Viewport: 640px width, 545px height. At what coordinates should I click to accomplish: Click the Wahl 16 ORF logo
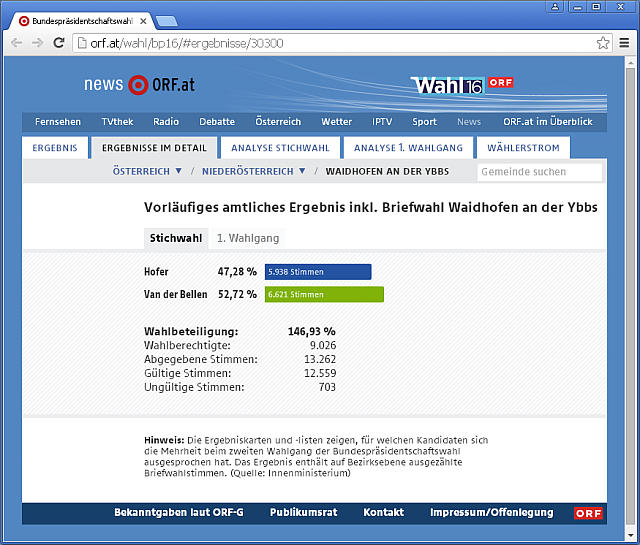pos(461,85)
